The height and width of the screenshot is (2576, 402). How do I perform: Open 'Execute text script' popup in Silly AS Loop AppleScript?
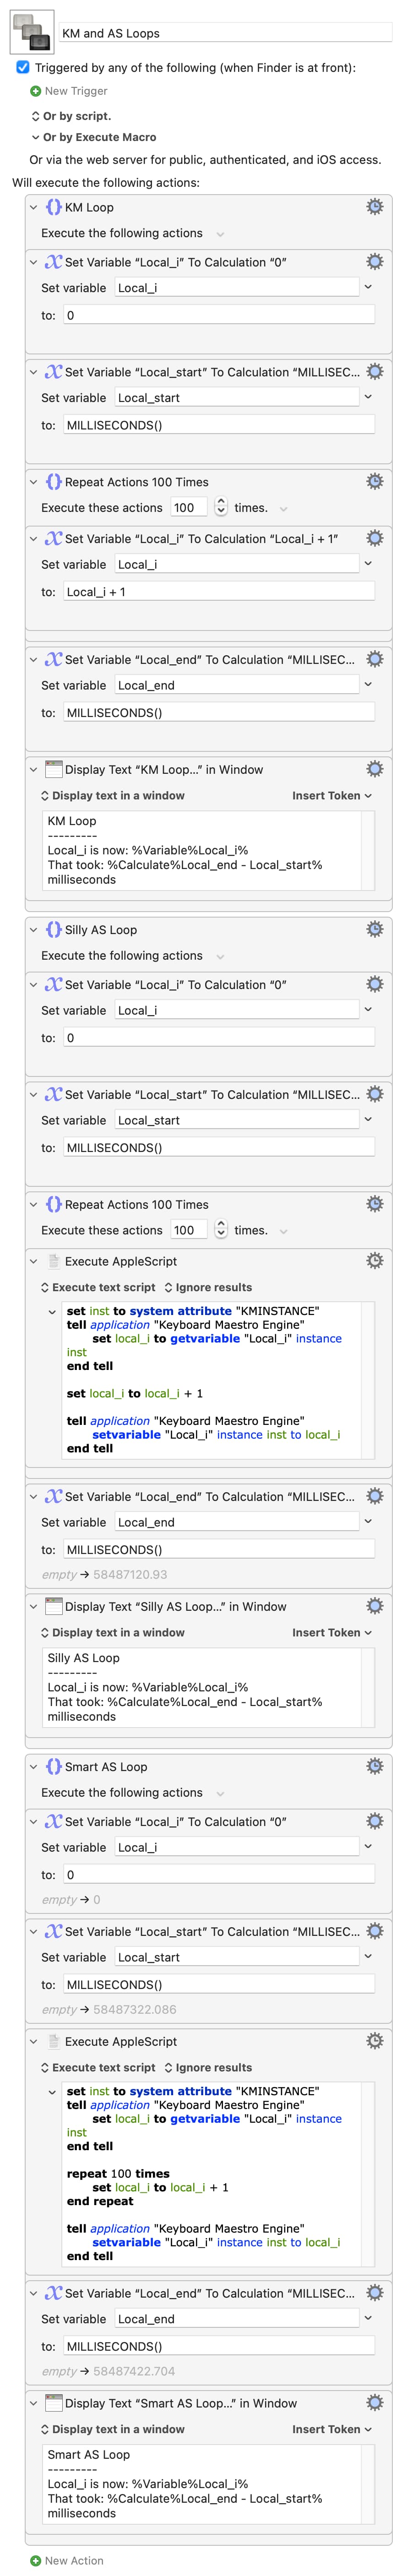tap(98, 1287)
